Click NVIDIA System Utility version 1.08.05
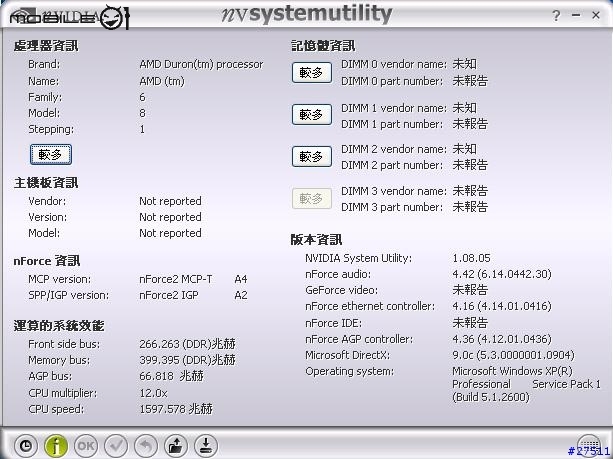The image size is (613, 459). 471,258
